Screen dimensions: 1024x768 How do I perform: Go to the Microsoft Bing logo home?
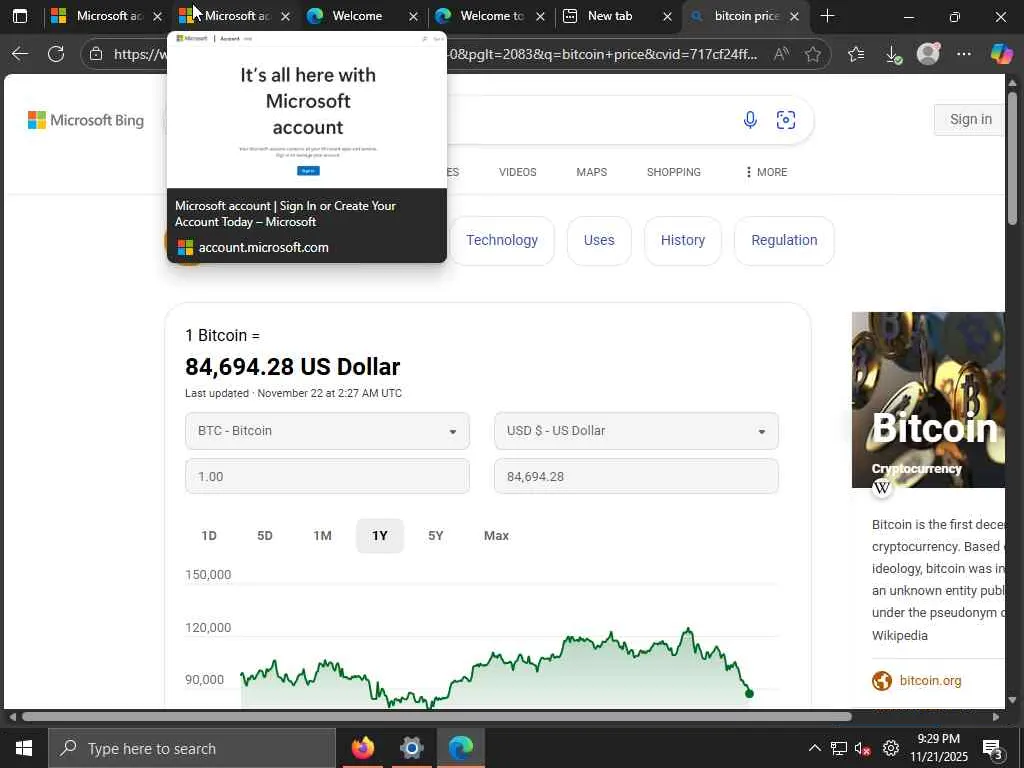(86, 120)
